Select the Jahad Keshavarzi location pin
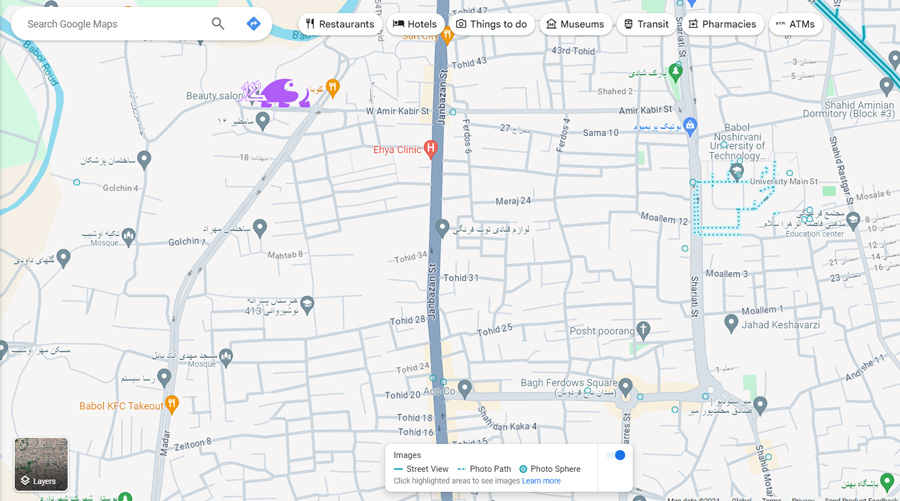 (x=731, y=323)
